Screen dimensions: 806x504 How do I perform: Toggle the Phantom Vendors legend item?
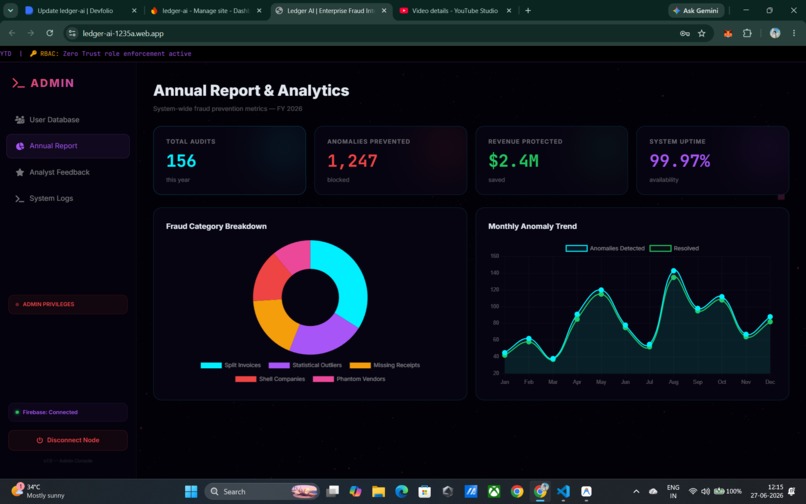point(349,379)
